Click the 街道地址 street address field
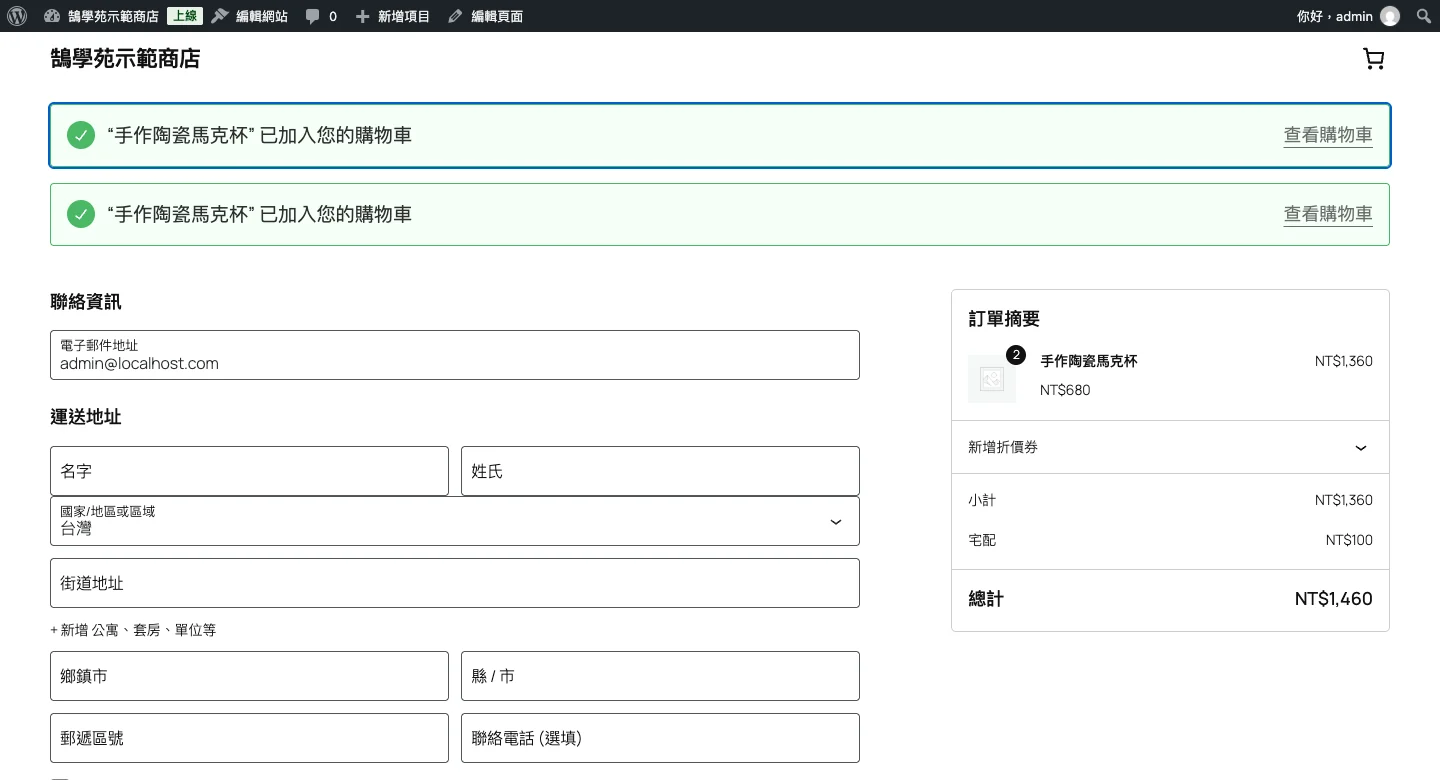 click(x=455, y=583)
